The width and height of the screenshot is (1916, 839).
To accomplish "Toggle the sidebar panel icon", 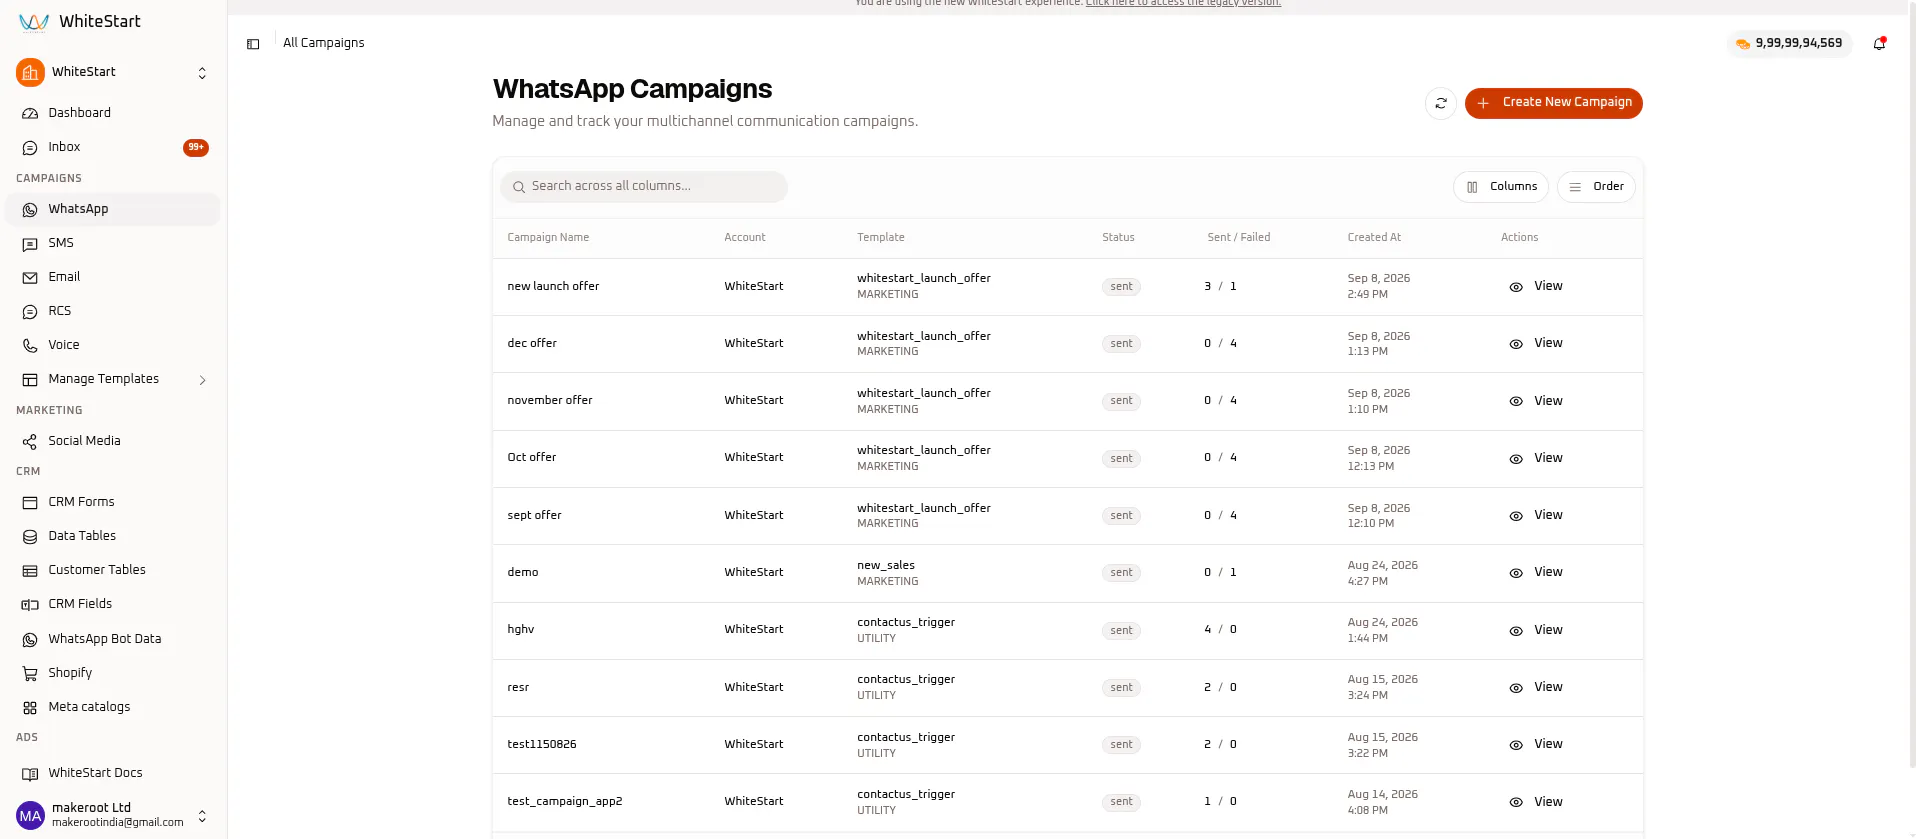I will coord(253,44).
